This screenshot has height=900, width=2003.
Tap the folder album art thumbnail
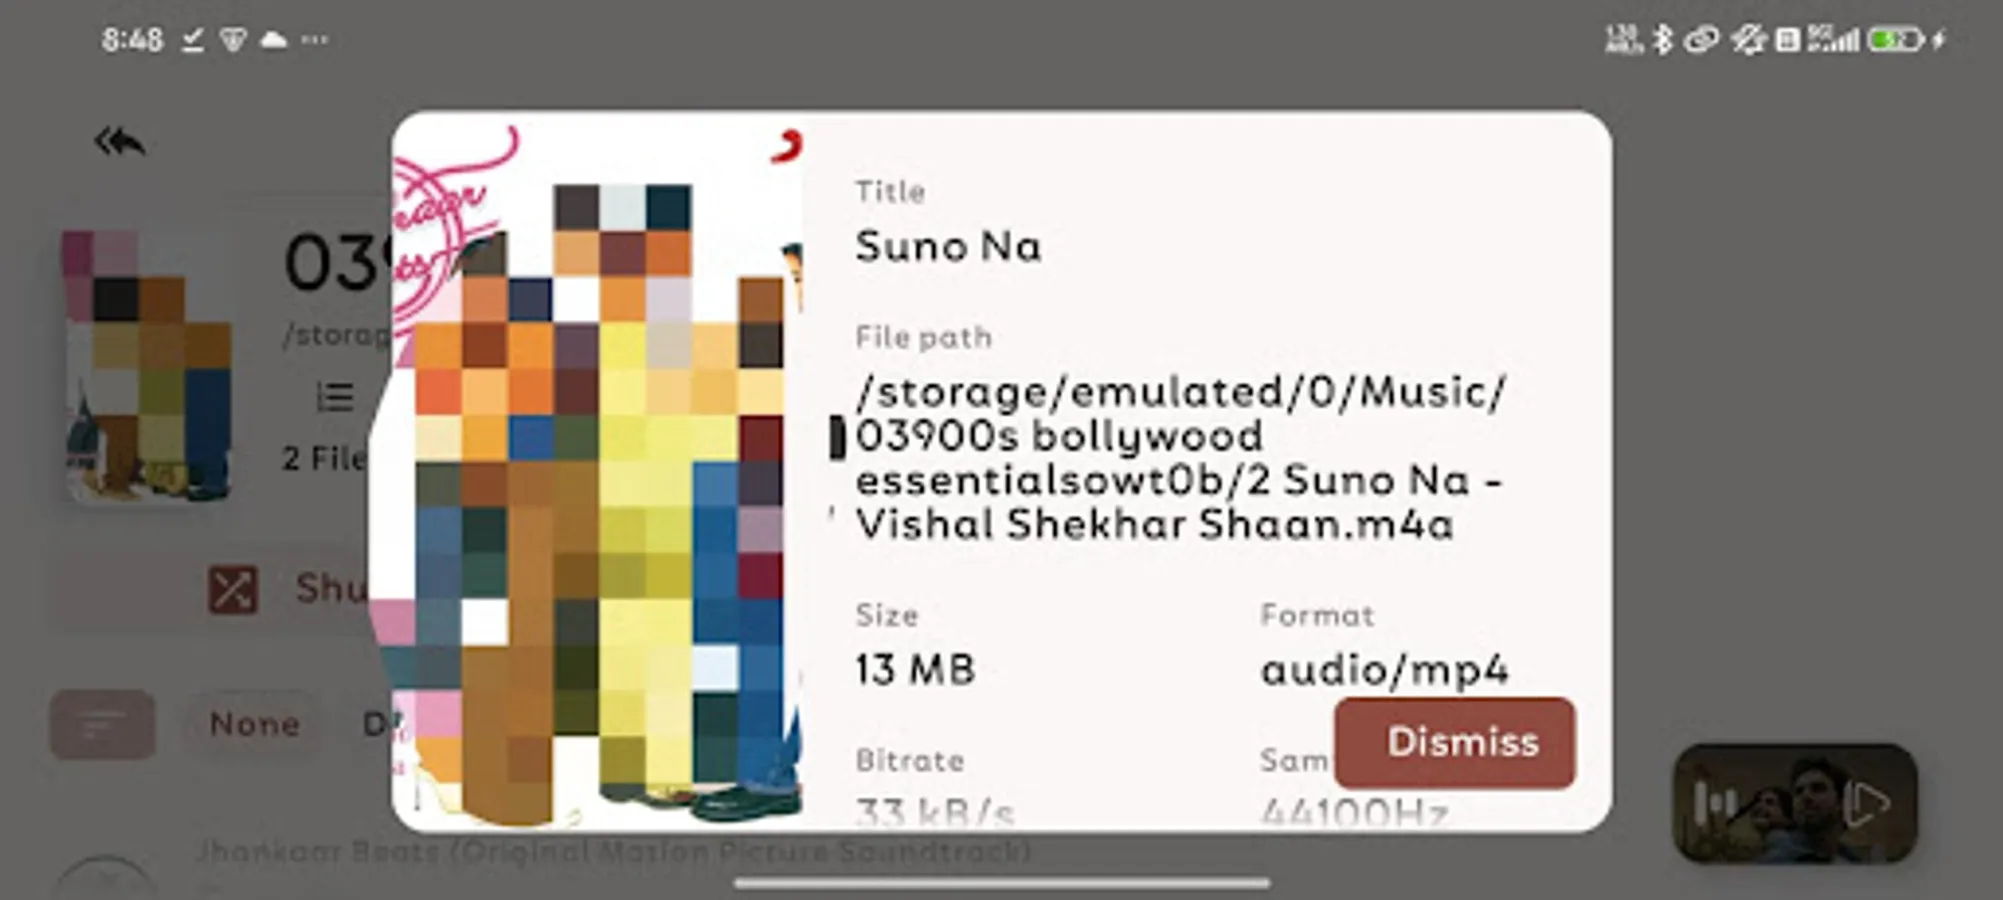(x=148, y=366)
